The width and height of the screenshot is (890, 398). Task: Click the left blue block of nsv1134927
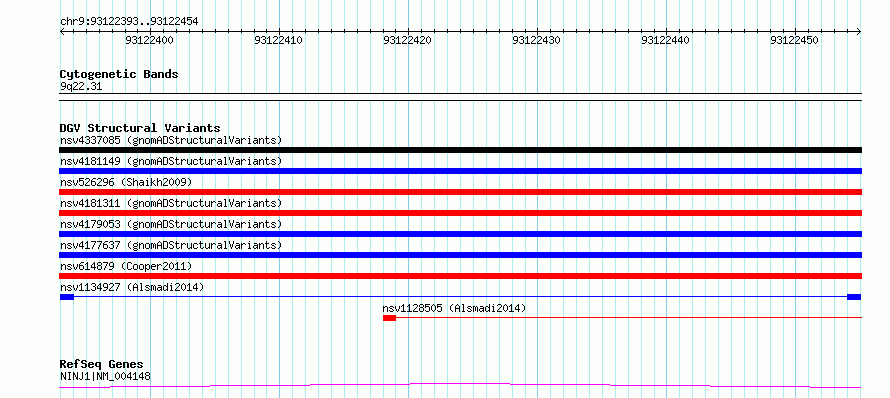[x=66, y=297]
